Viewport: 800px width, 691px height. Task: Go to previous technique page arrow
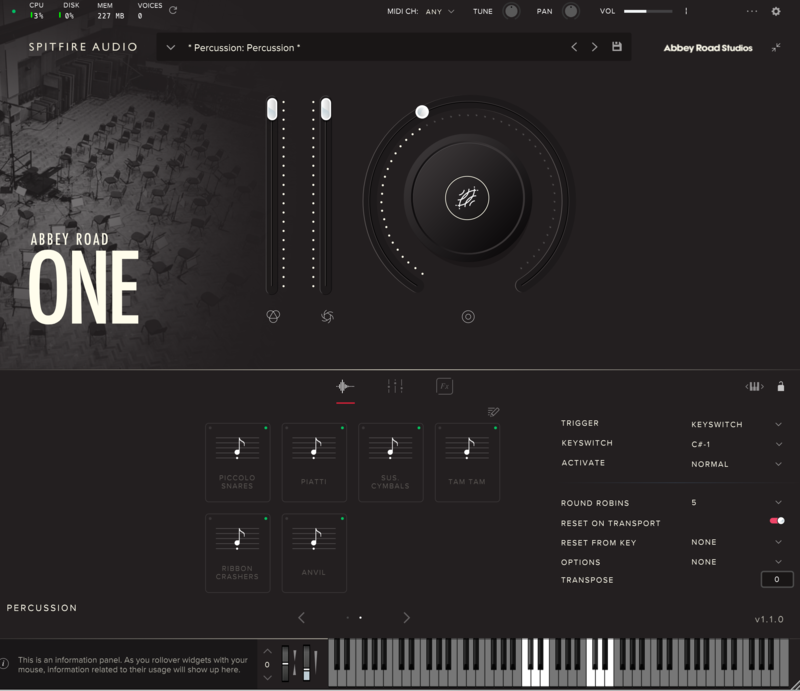(x=302, y=618)
